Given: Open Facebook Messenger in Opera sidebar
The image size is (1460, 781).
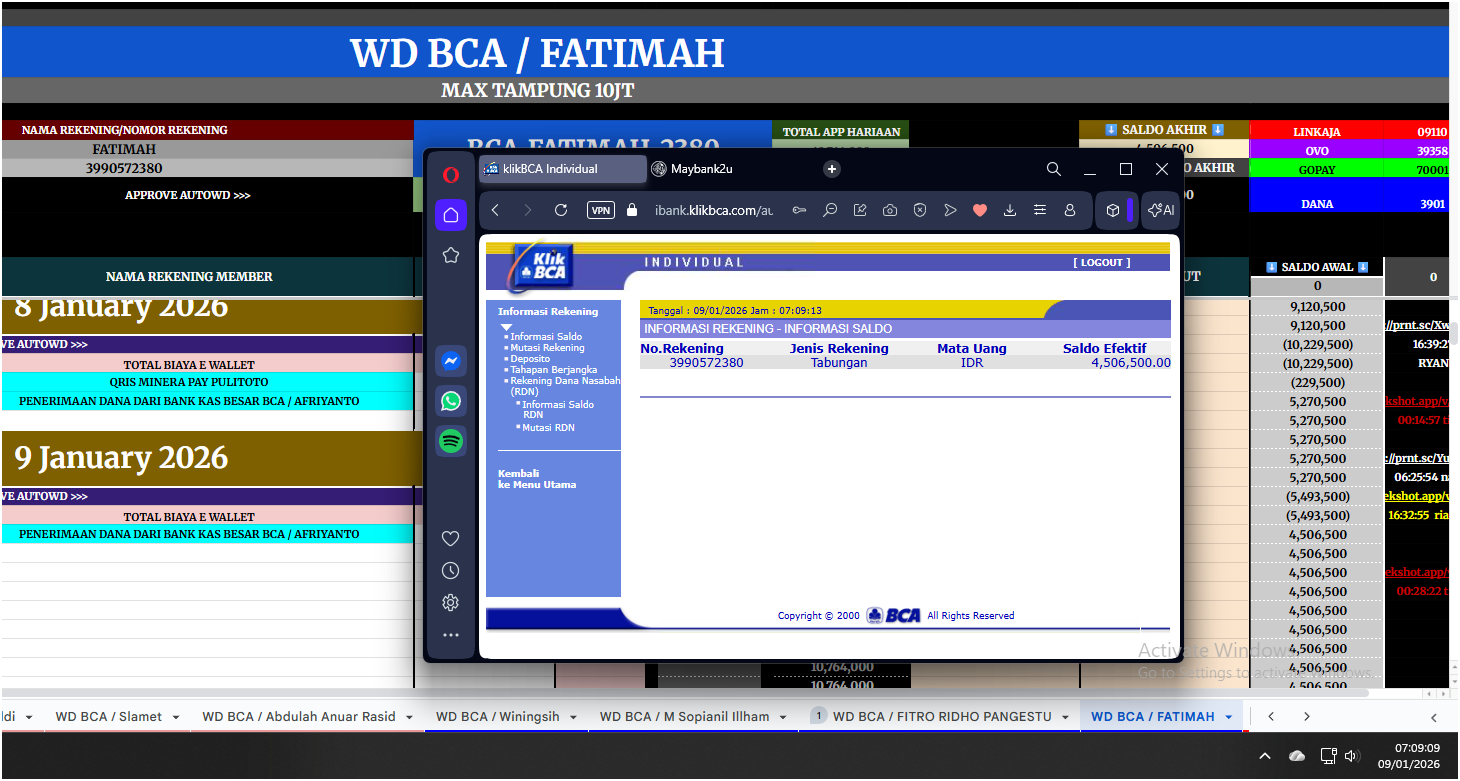Looking at the screenshot, I should point(451,361).
